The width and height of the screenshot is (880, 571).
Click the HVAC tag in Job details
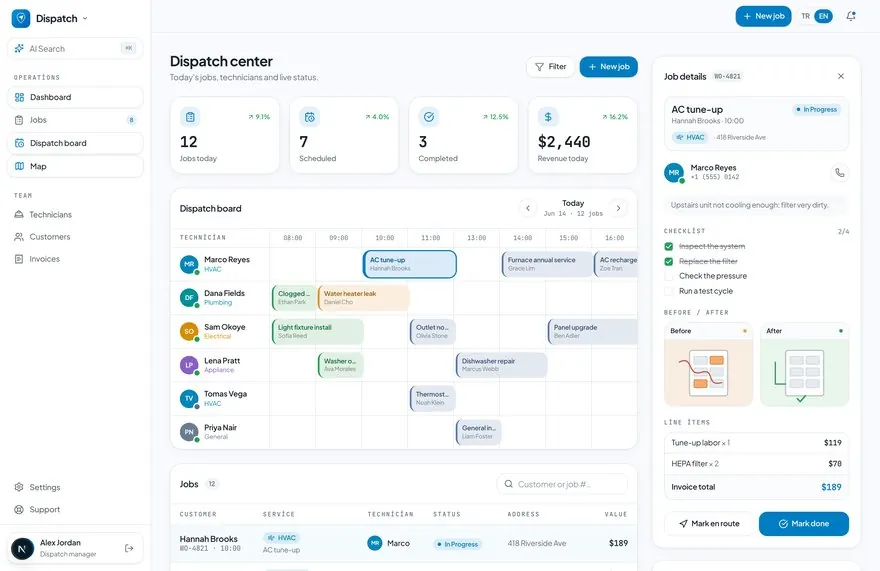coord(690,137)
